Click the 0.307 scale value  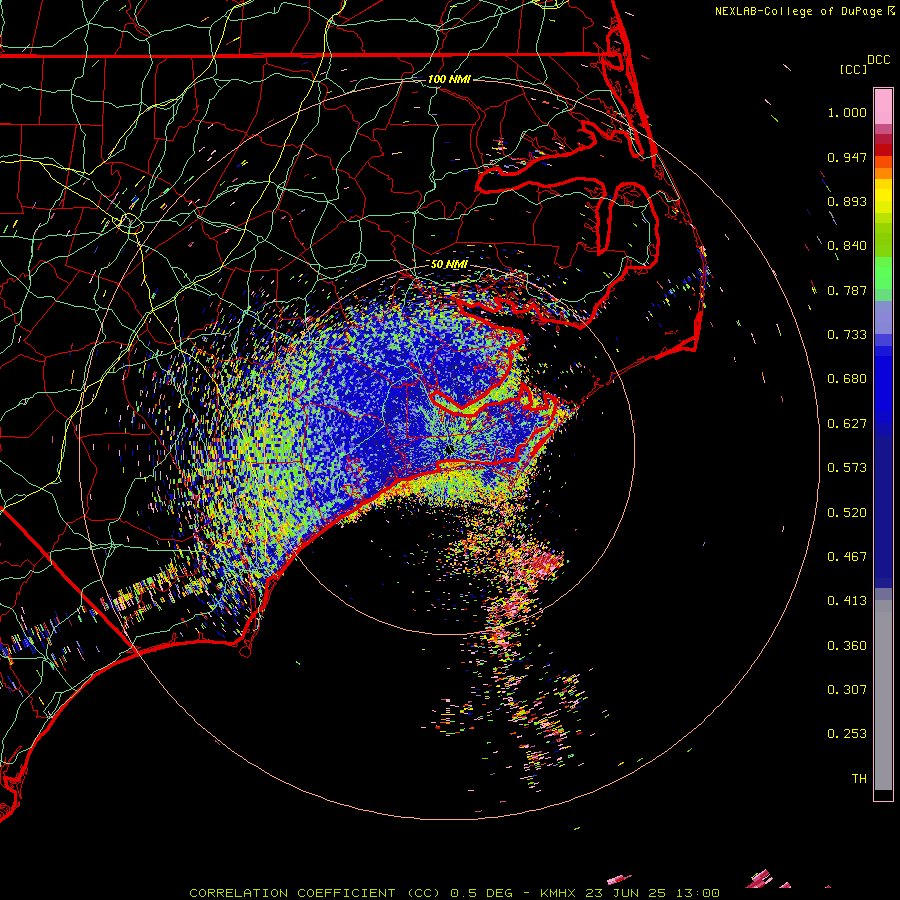[x=847, y=690]
